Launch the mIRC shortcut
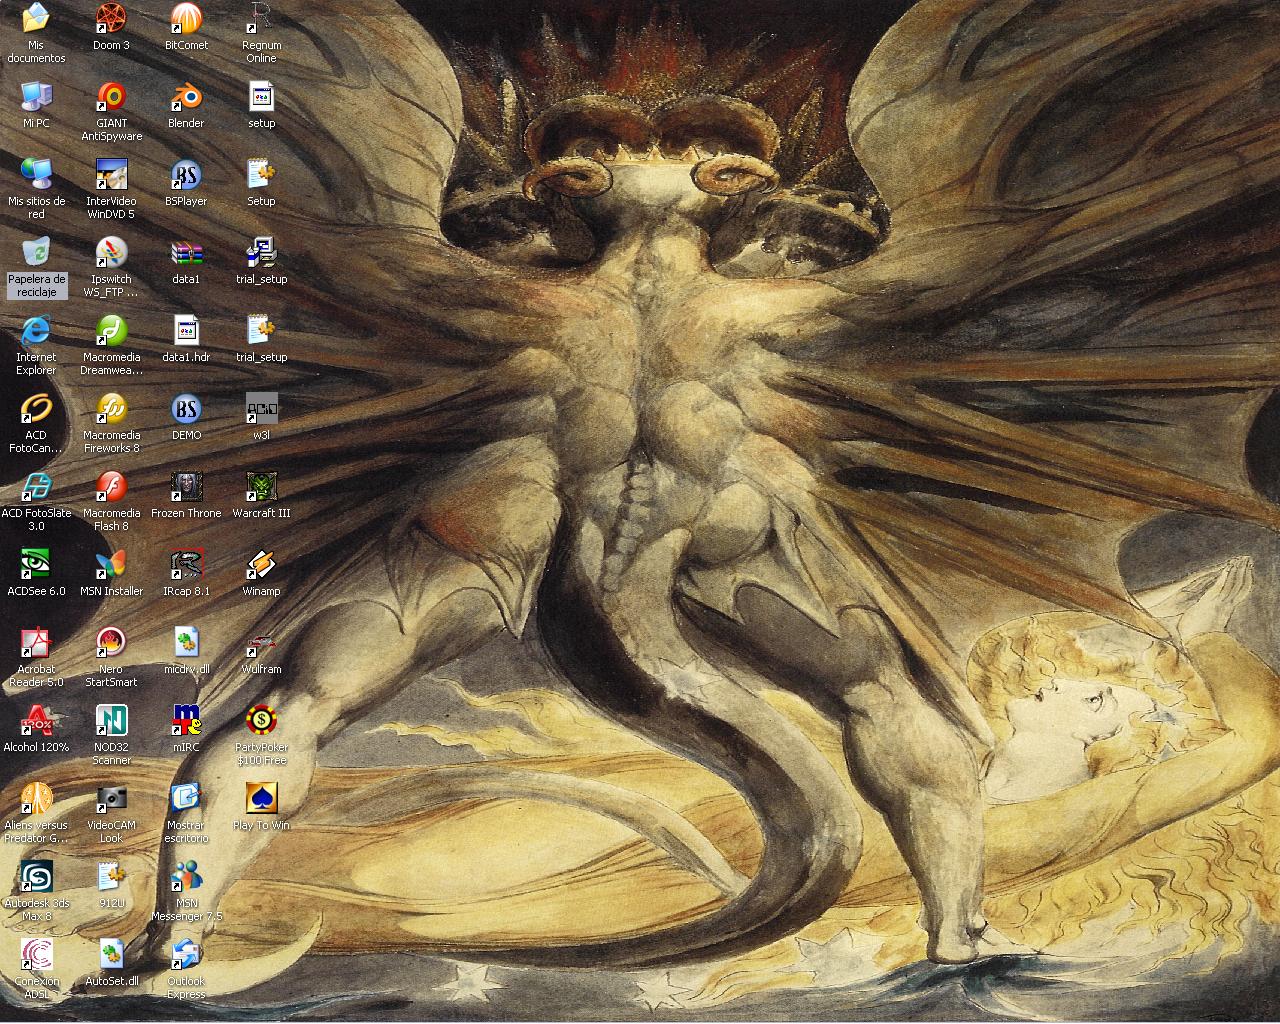The image size is (1280, 1024). (186, 720)
